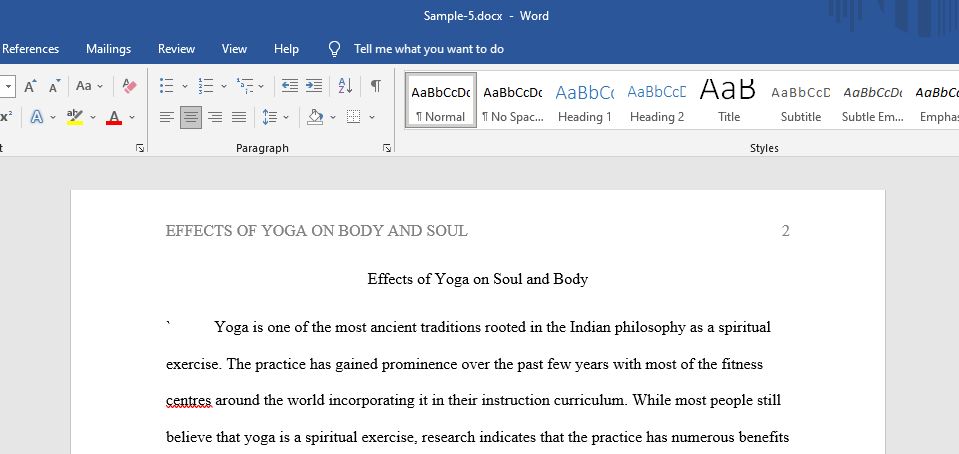The height and width of the screenshot is (454, 959).
Task: Apply paragraph shading with paint bucket
Action: 315,117
